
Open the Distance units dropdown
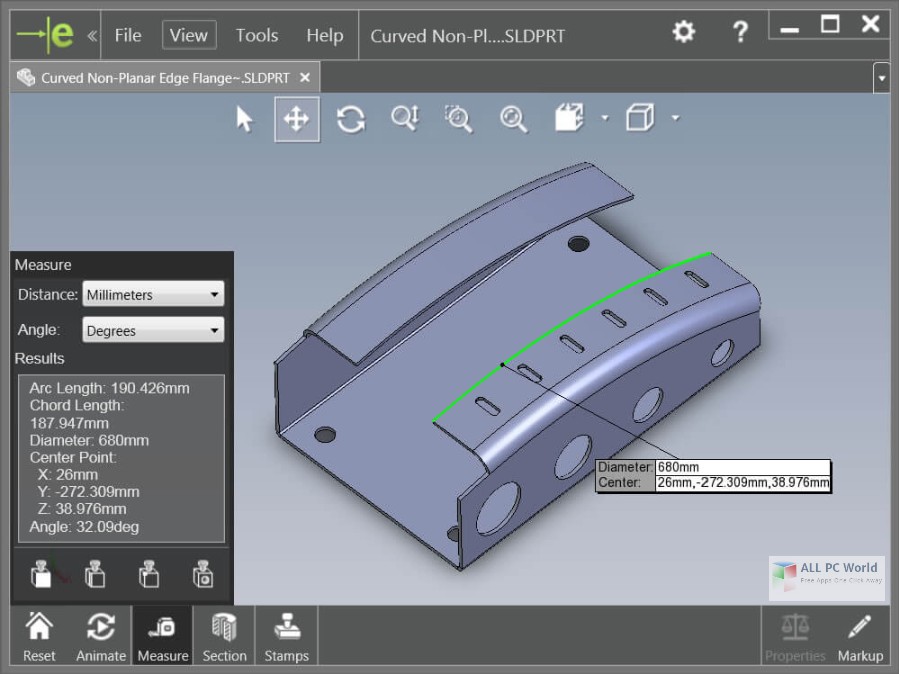coord(152,294)
